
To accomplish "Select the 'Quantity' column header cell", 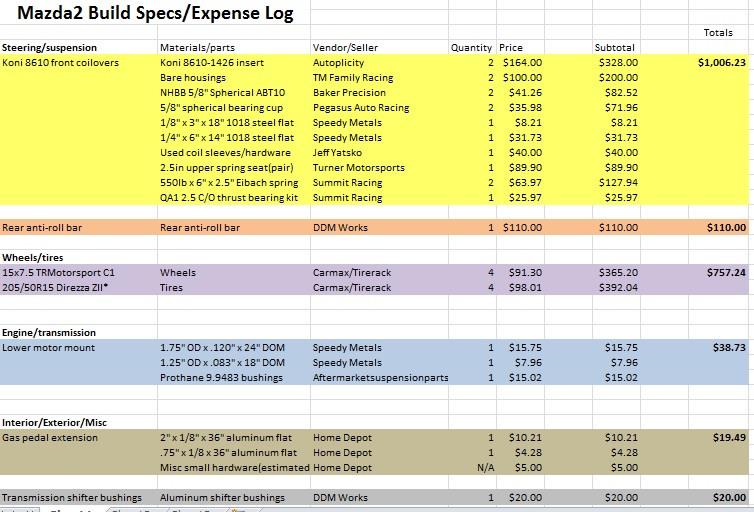I will click(472, 48).
